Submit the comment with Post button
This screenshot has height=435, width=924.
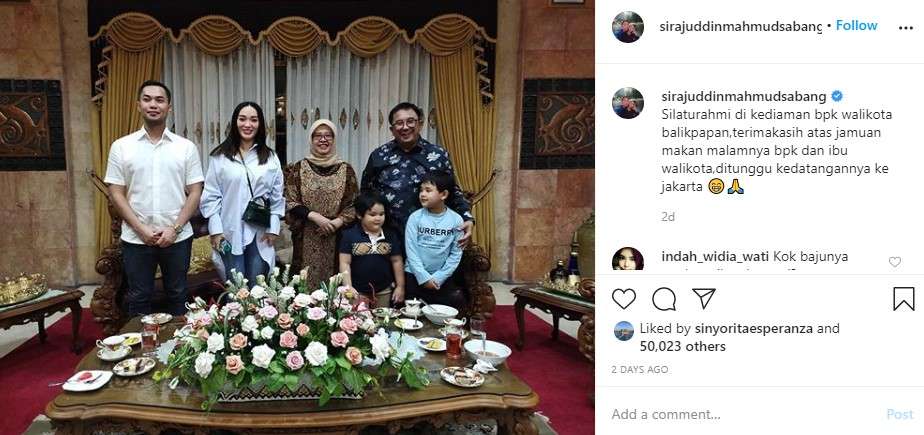[x=900, y=414]
